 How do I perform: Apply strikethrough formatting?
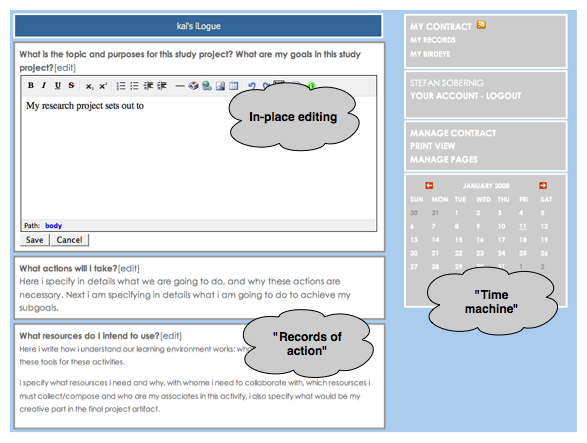(x=71, y=86)
